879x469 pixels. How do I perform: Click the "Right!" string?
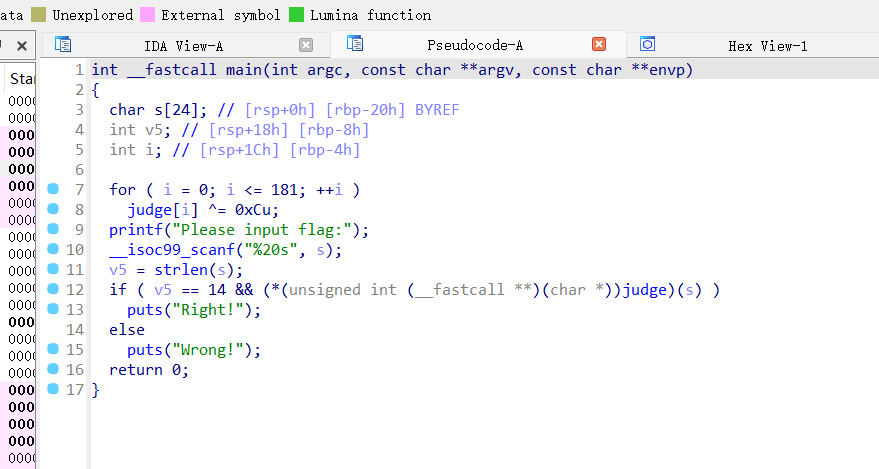click(x=207, y=310)
